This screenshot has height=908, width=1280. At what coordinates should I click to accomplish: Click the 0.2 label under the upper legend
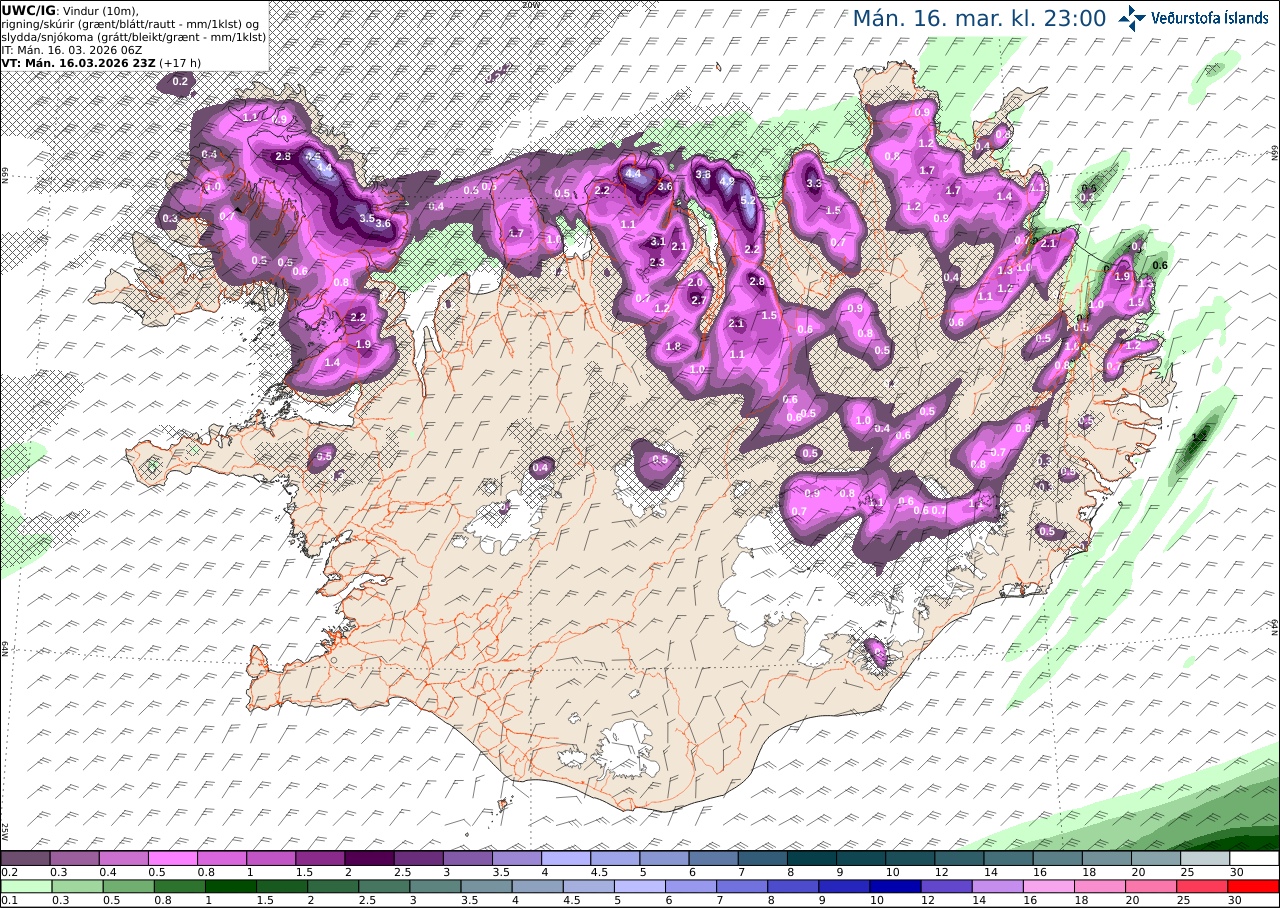9,873
